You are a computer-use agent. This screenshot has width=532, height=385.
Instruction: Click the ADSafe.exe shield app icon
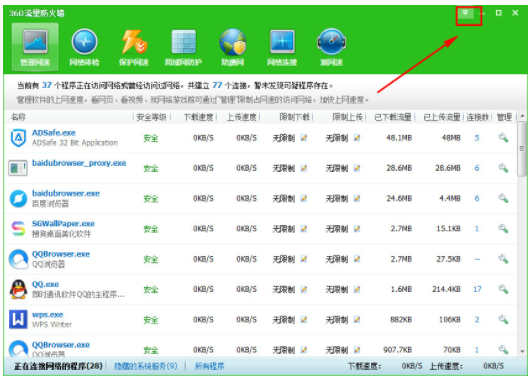click(x=18, y=138)
